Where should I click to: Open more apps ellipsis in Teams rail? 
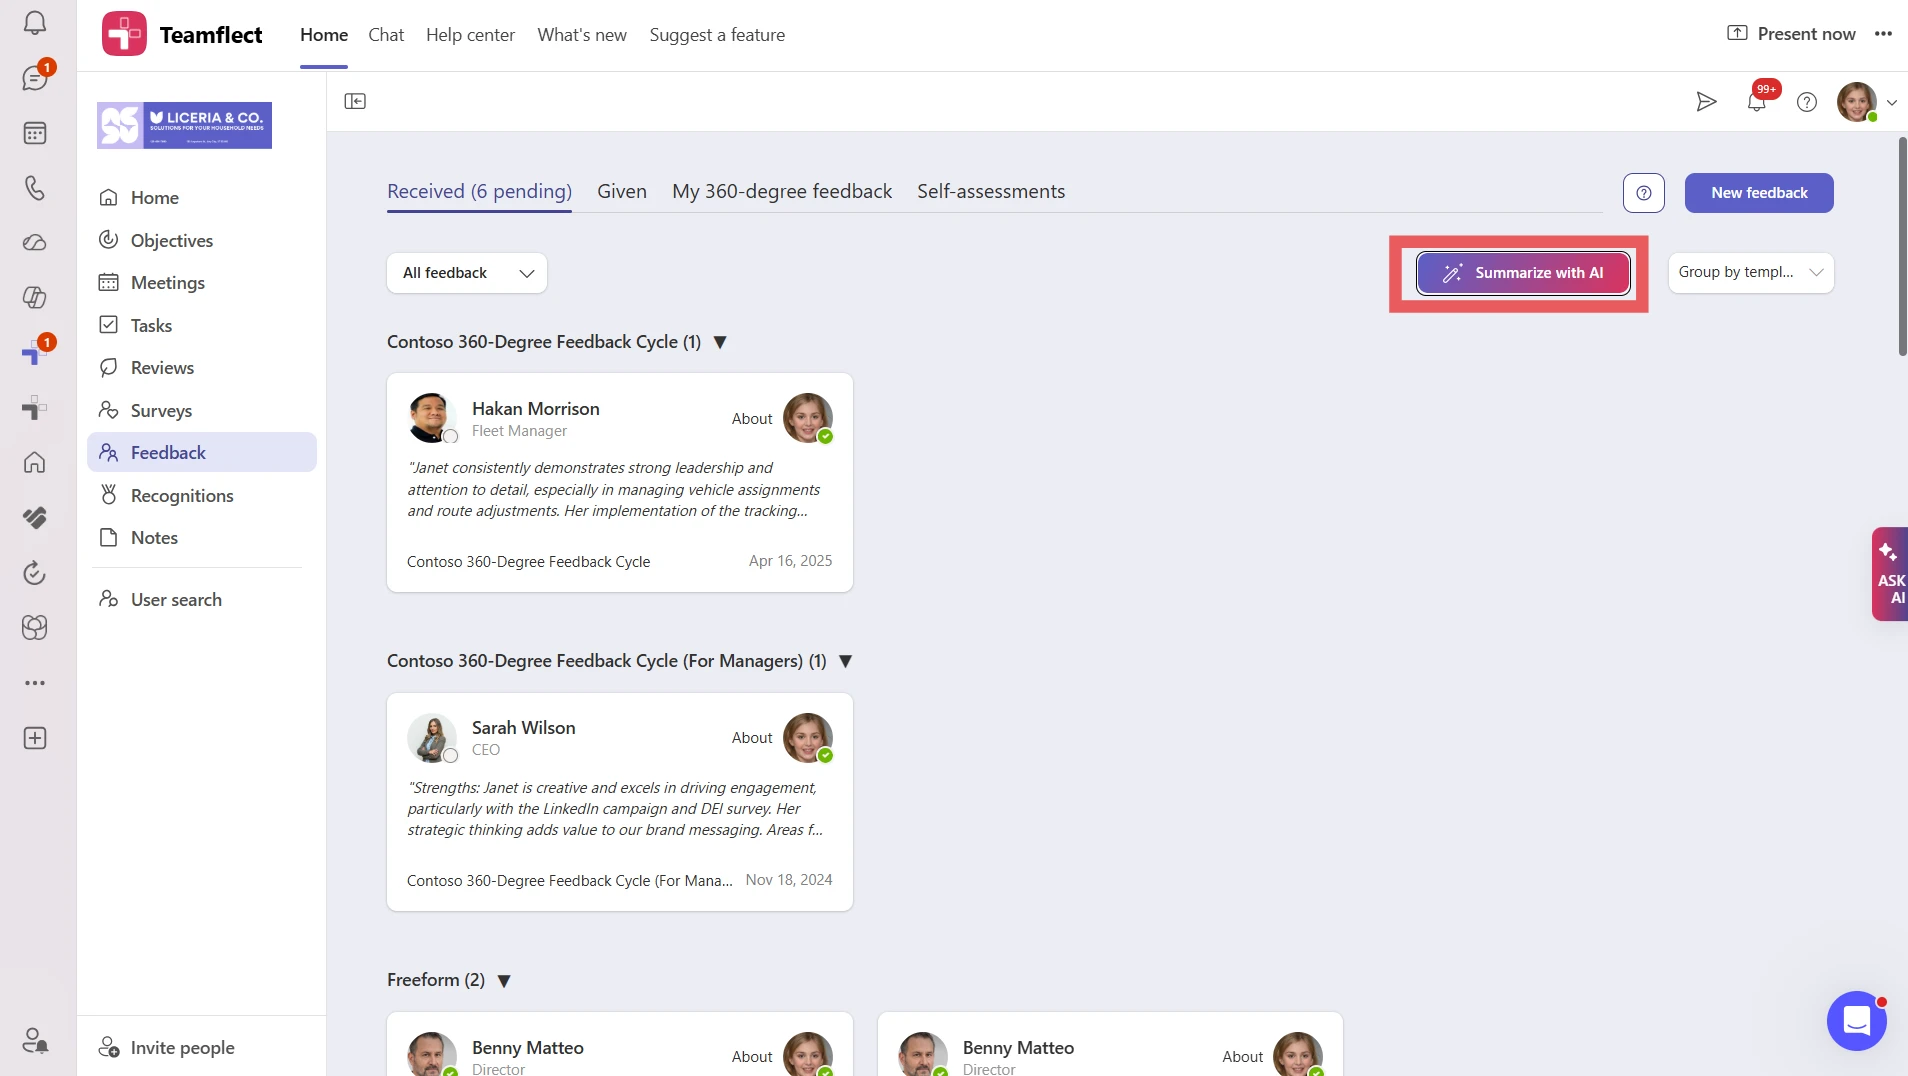[x=35, y=683]
